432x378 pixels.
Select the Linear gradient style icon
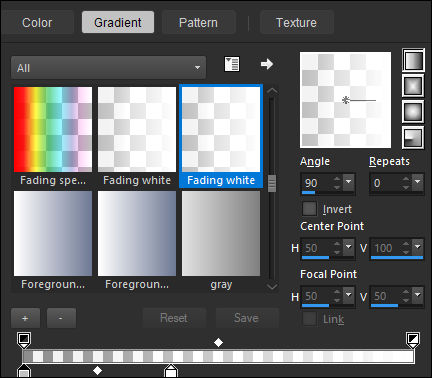(413, 60)
